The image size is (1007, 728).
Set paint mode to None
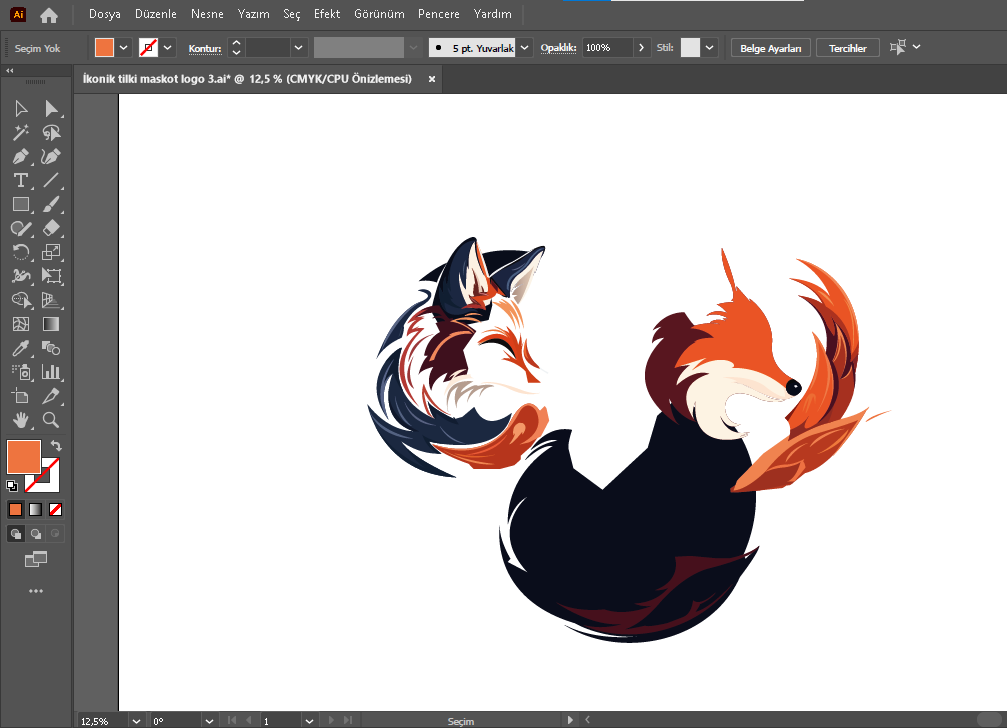coord(56,510)
